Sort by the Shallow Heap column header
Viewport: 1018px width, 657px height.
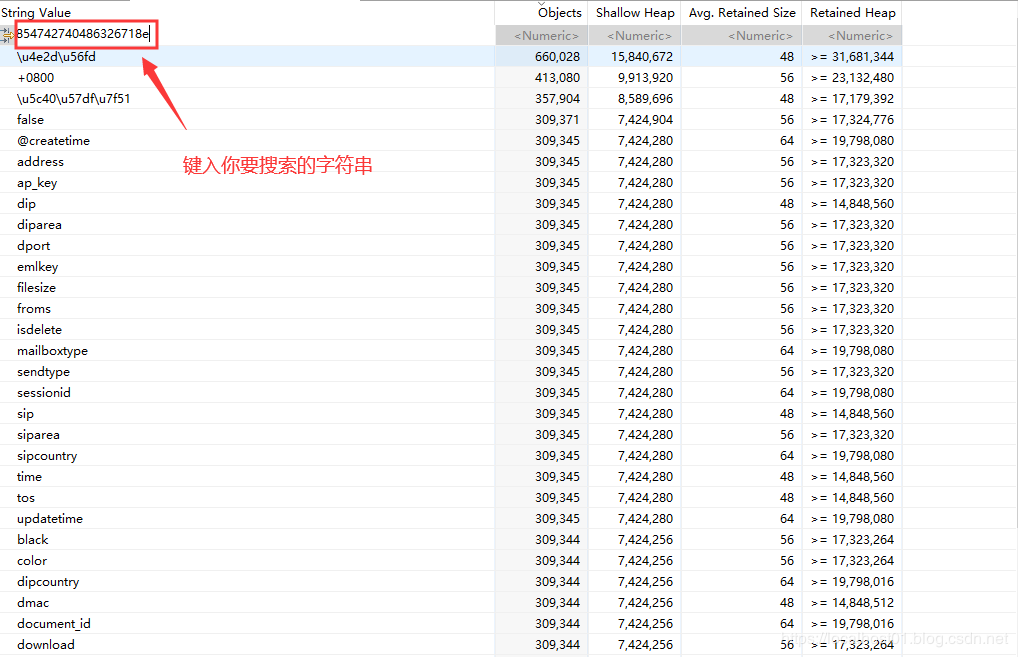635,13
